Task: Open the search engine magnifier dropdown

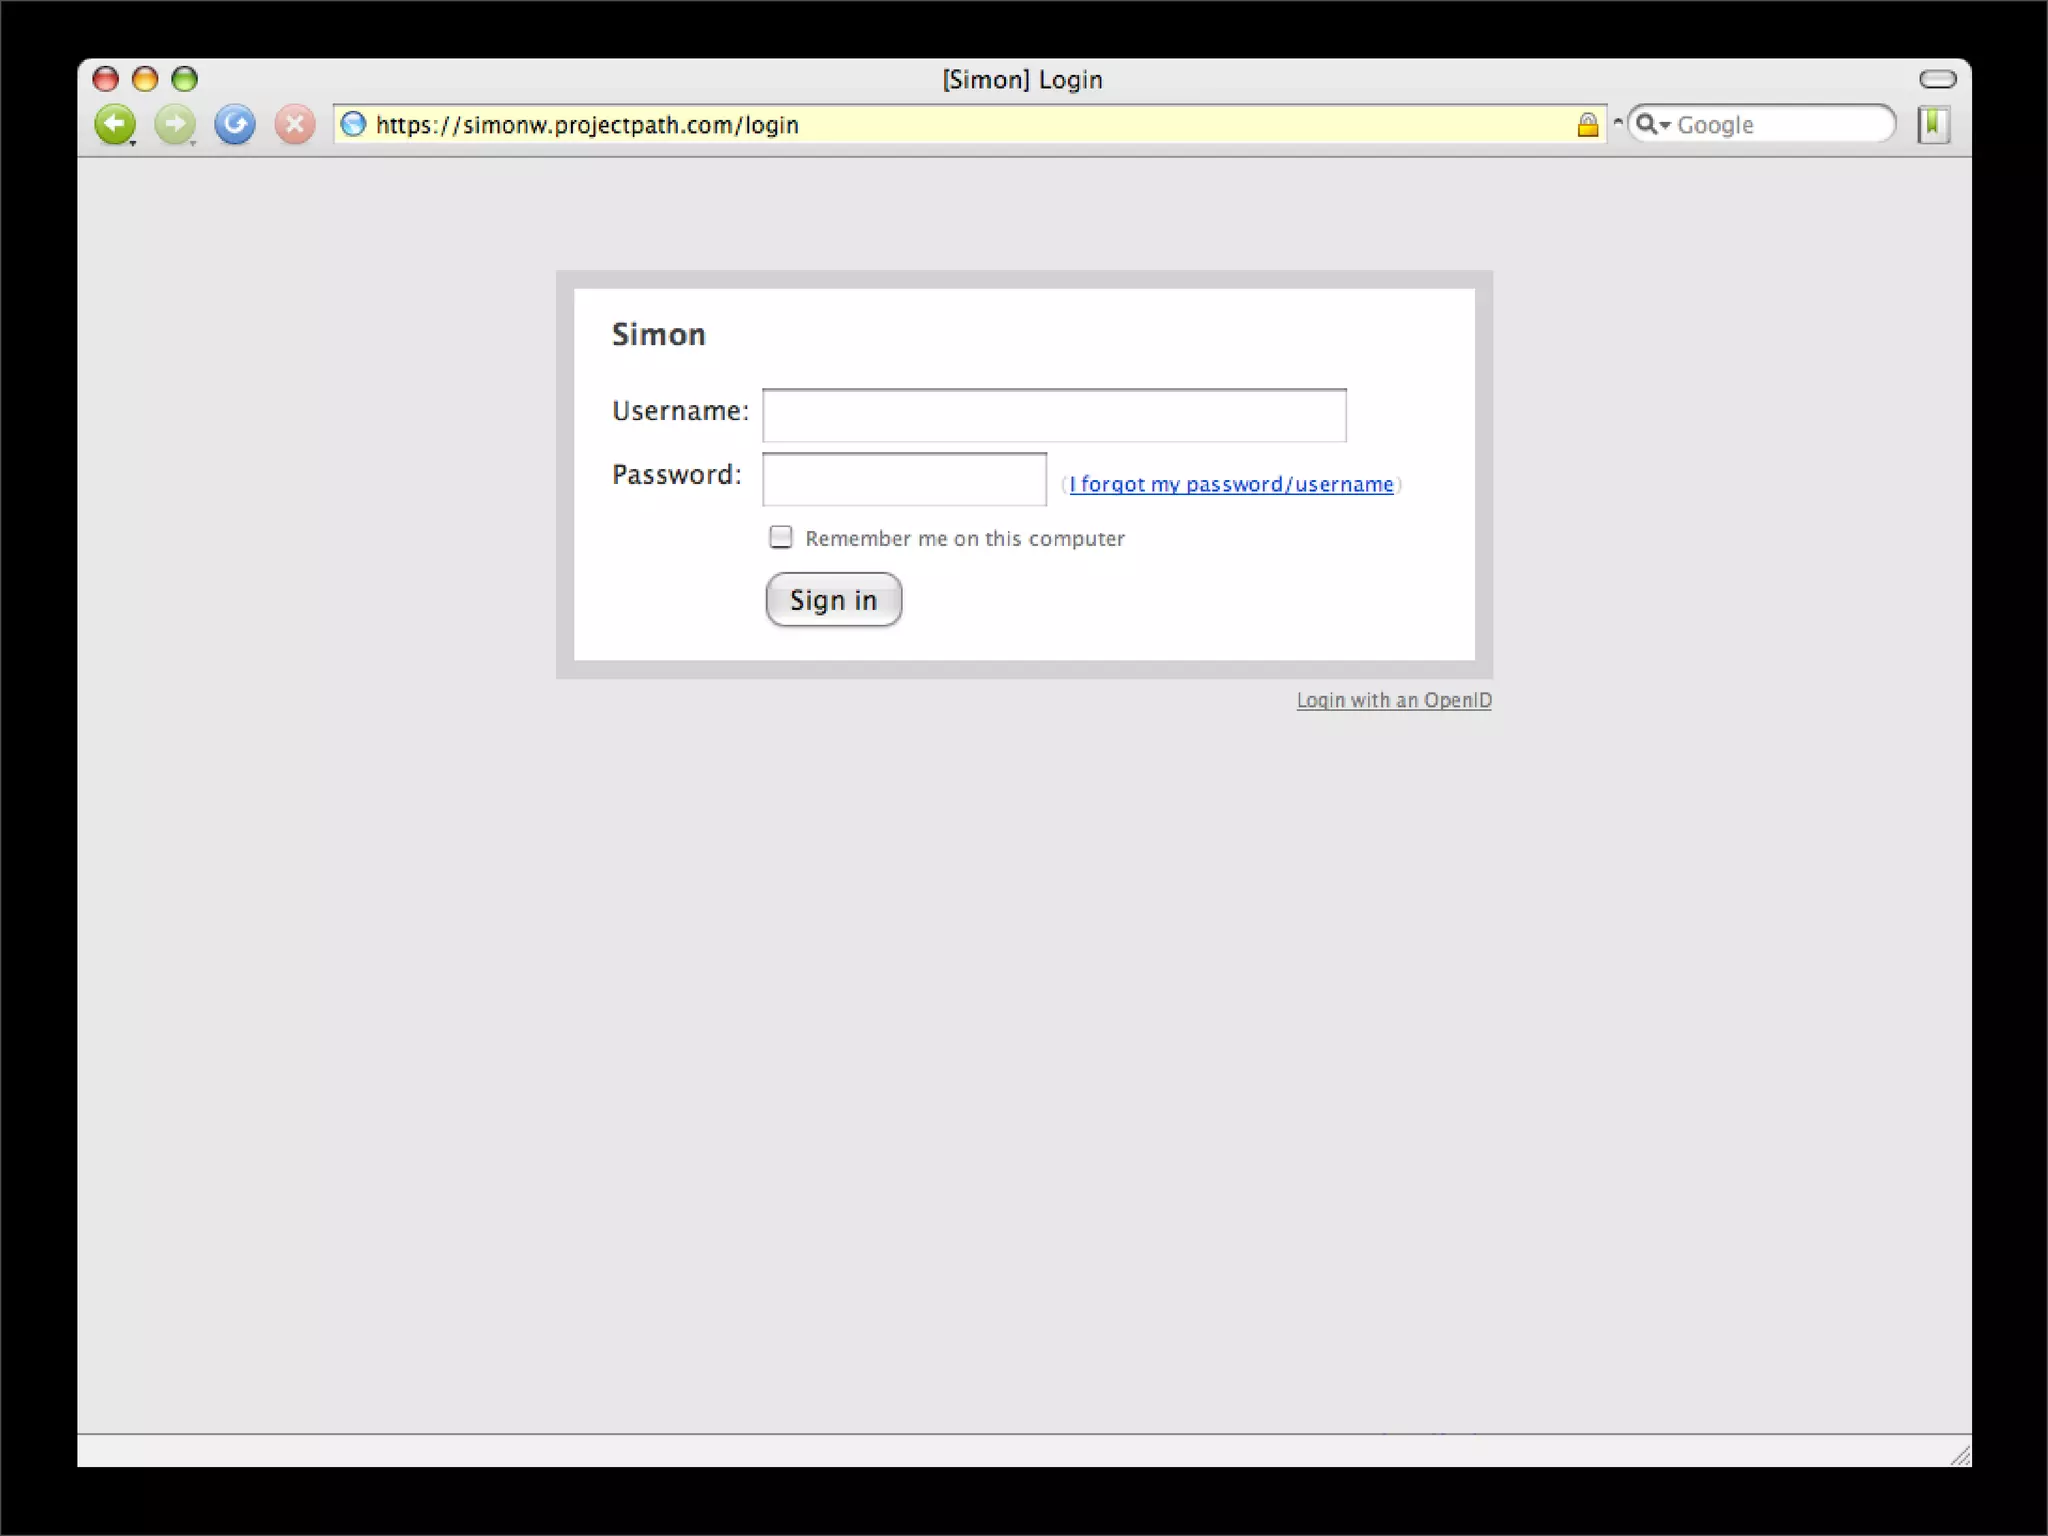Action: coord(1651,124)
